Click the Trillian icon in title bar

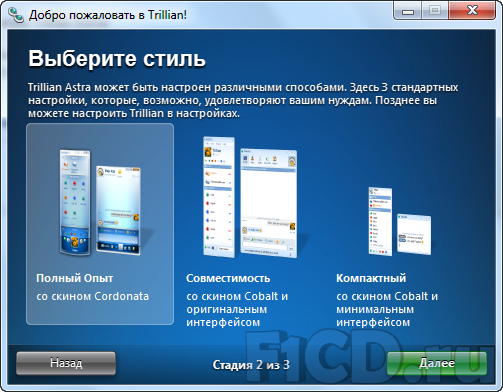click(x=16, y=15)
